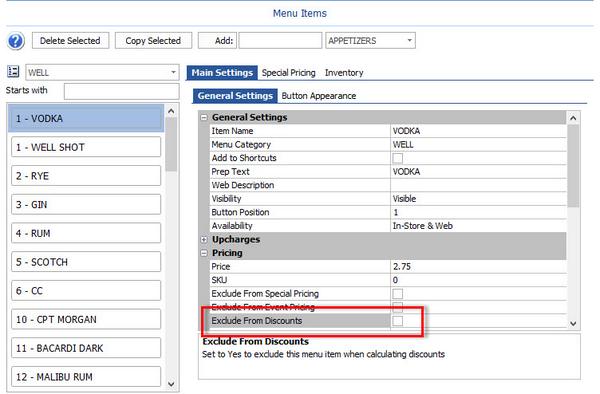Click the empty Web Description value field

[478, 185]
